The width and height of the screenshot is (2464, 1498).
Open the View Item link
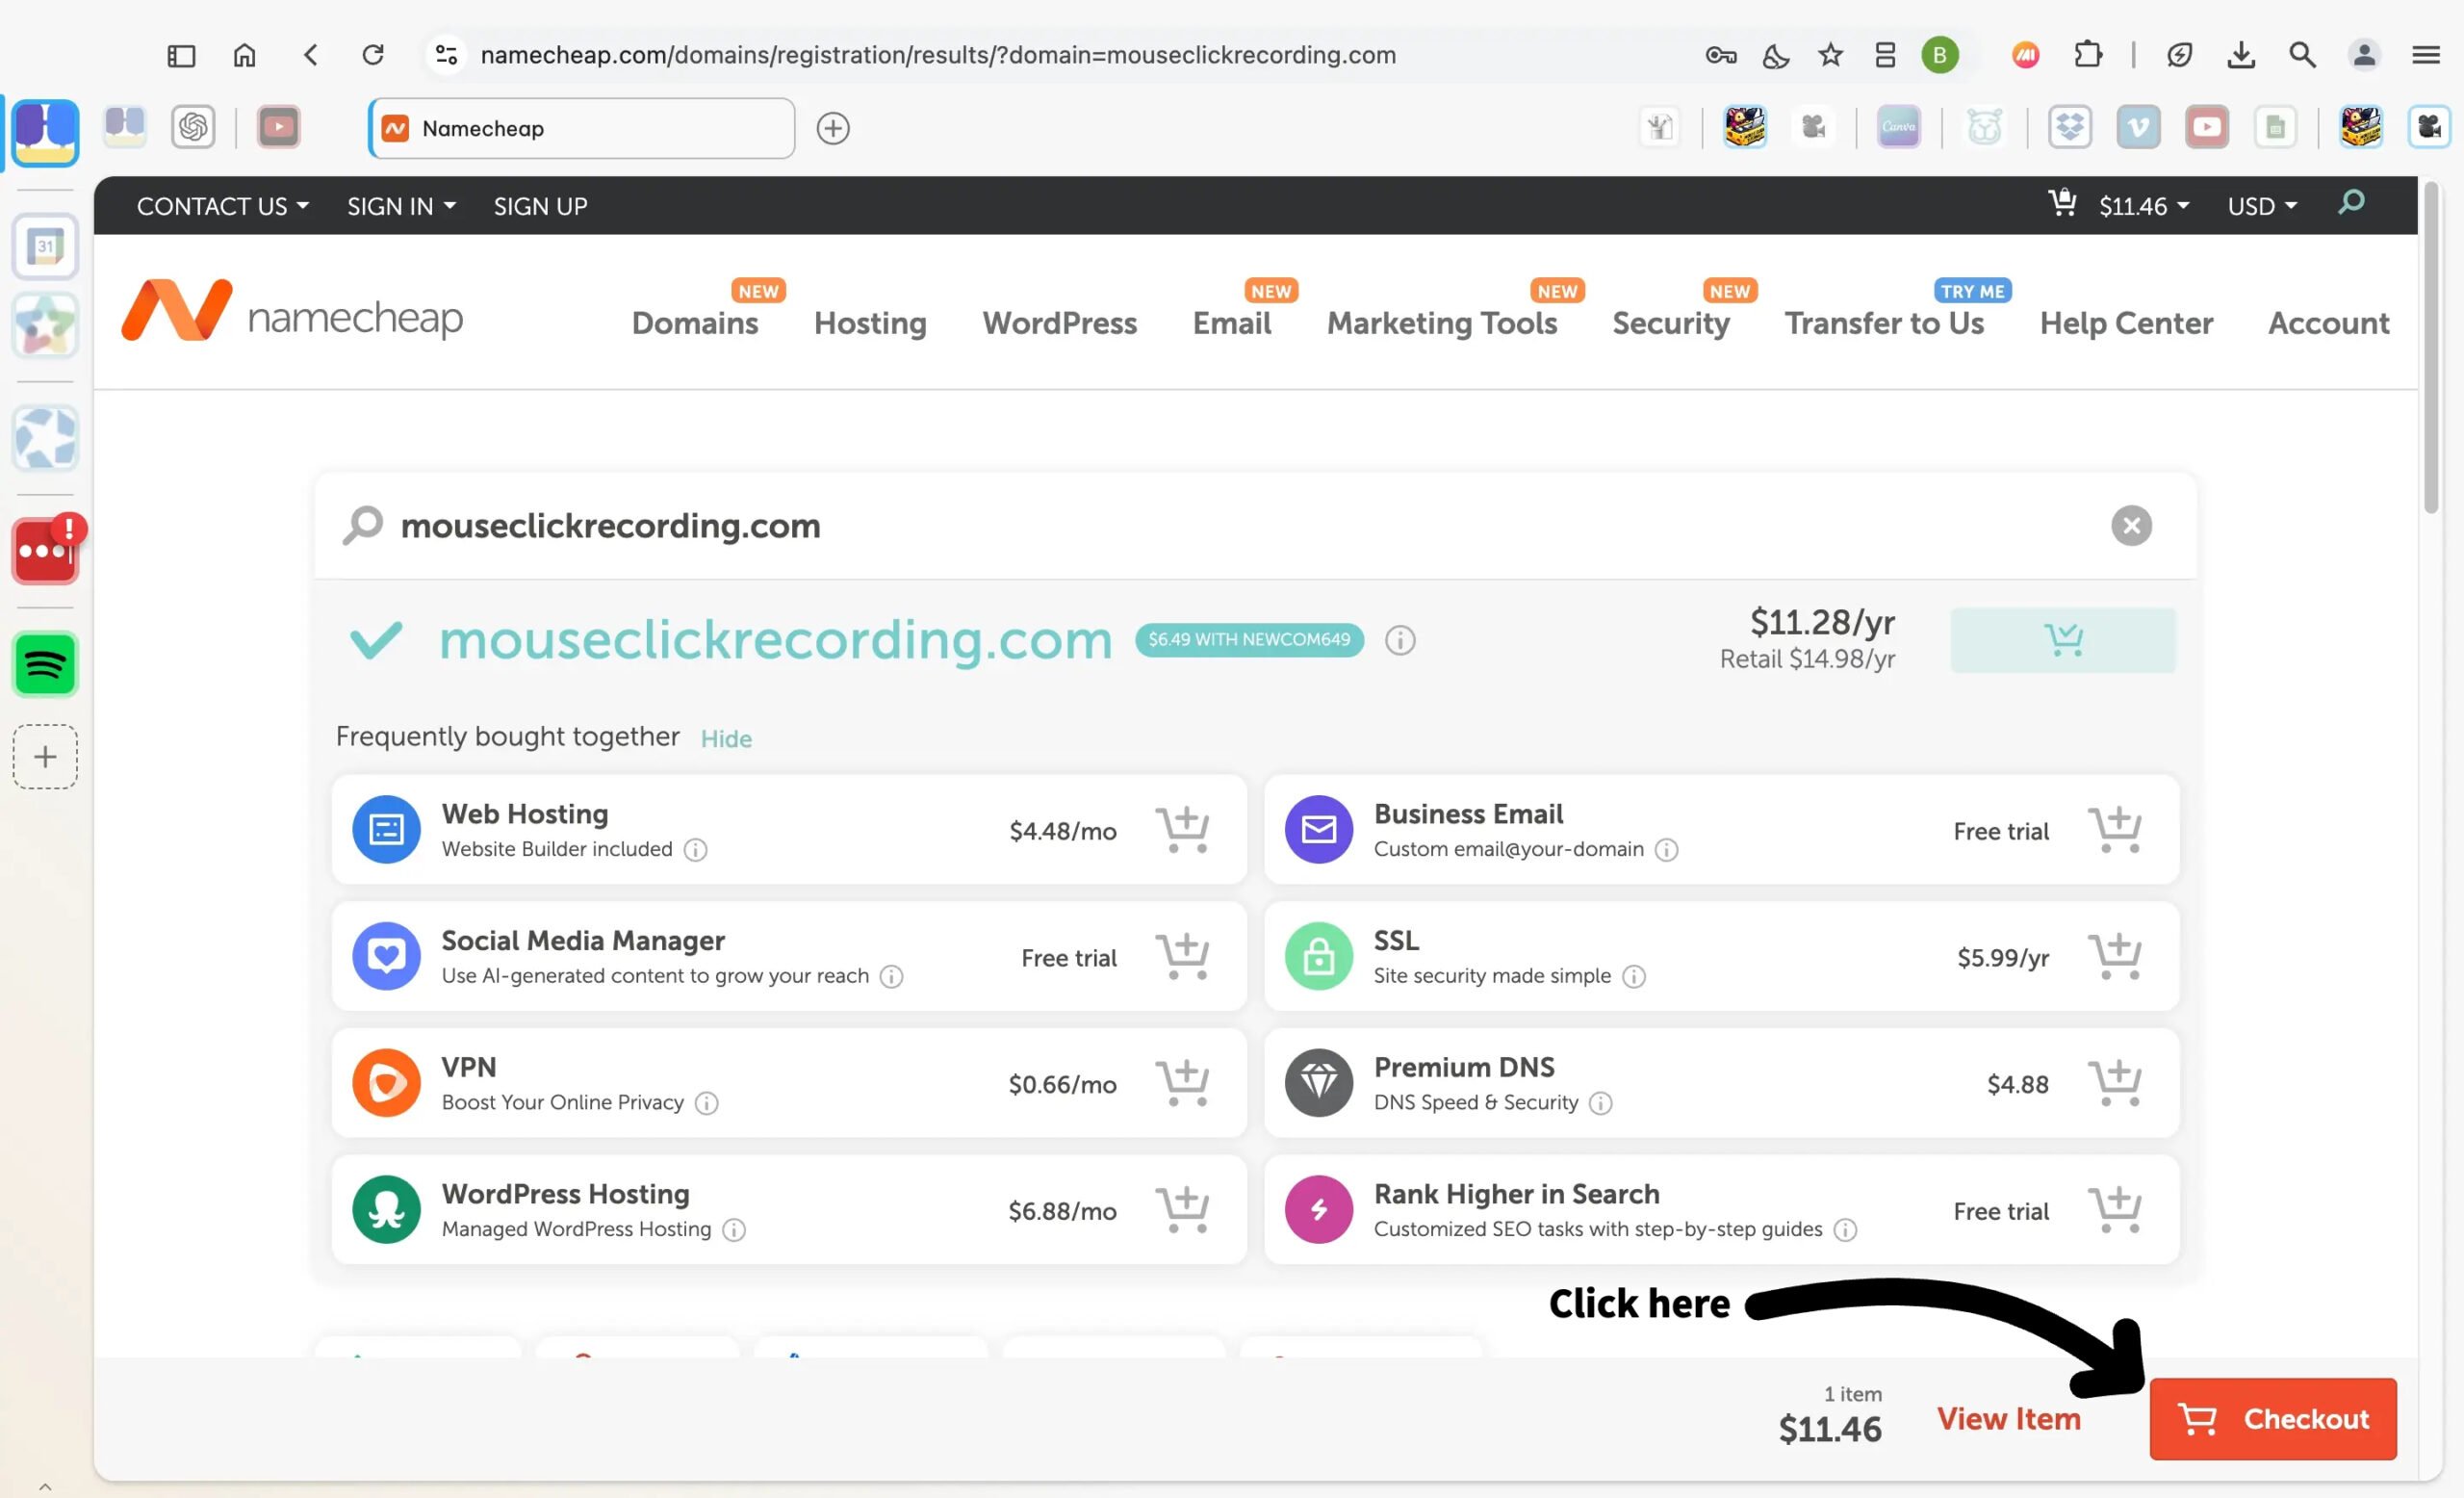2008,1419
